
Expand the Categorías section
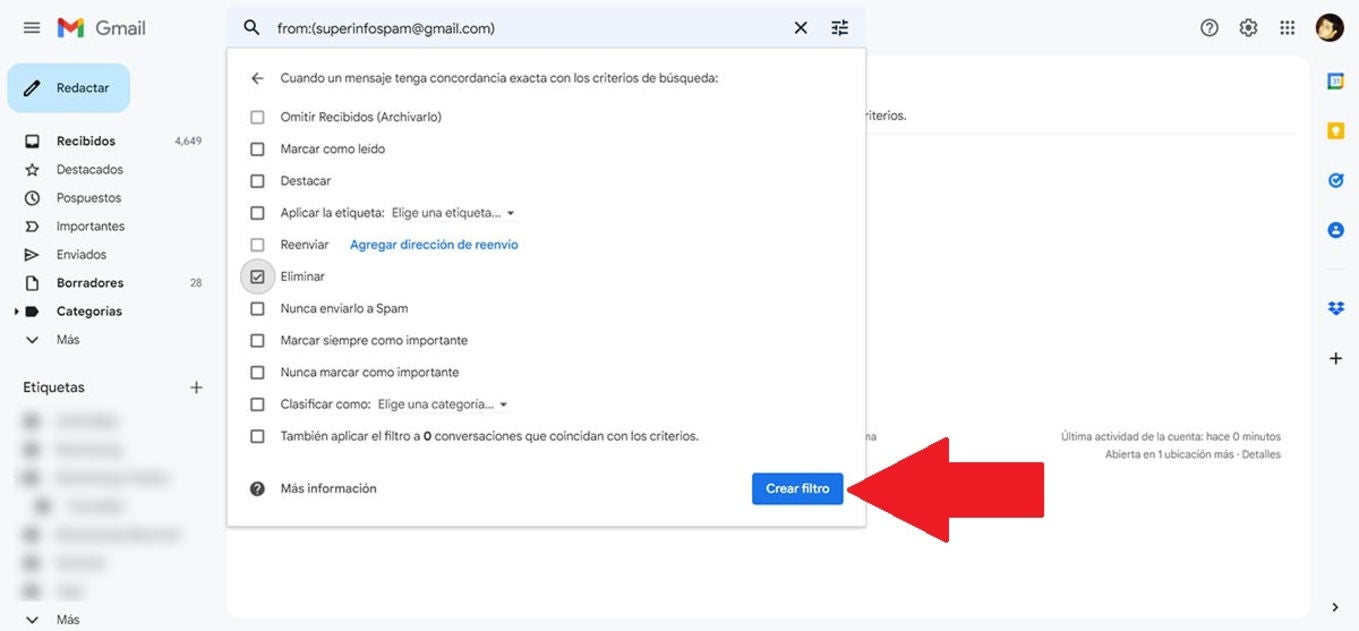click(16, 312)
